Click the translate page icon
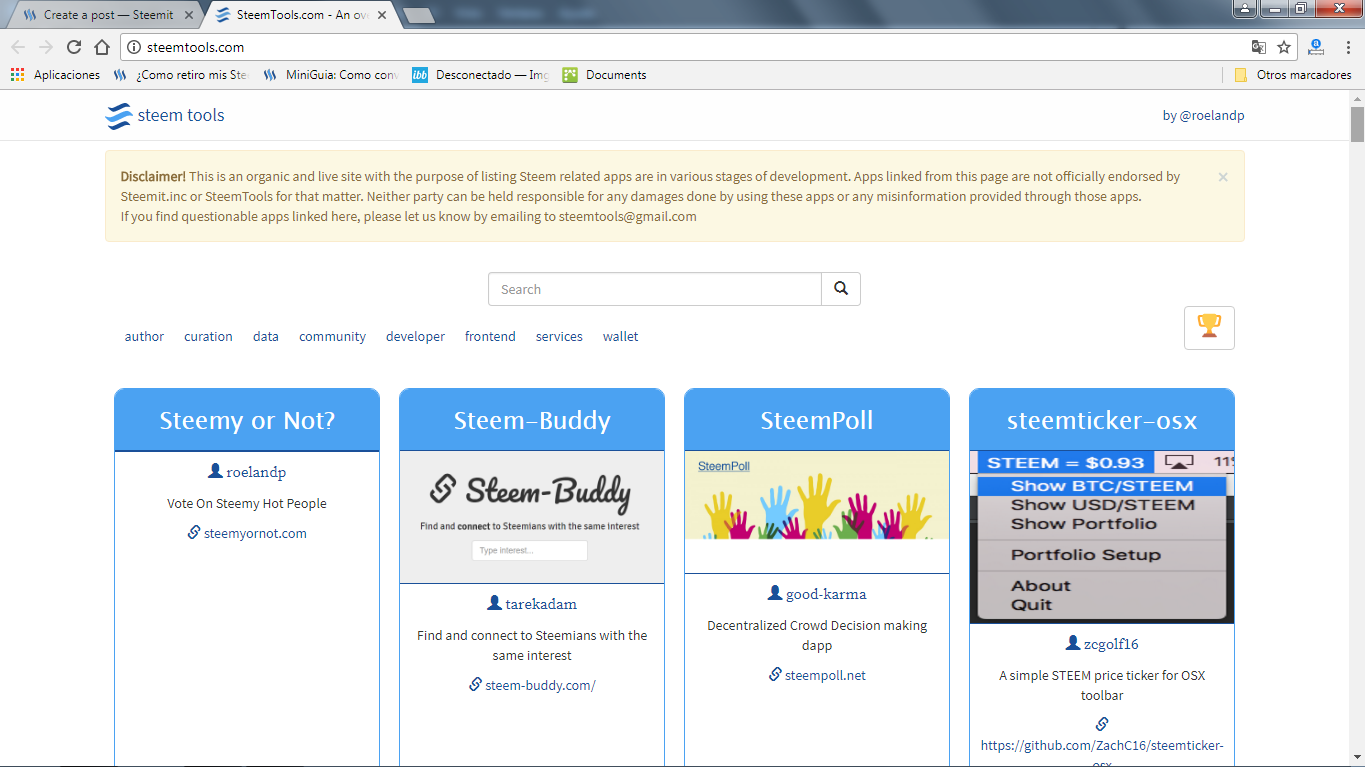 [x=1259, y=47]
